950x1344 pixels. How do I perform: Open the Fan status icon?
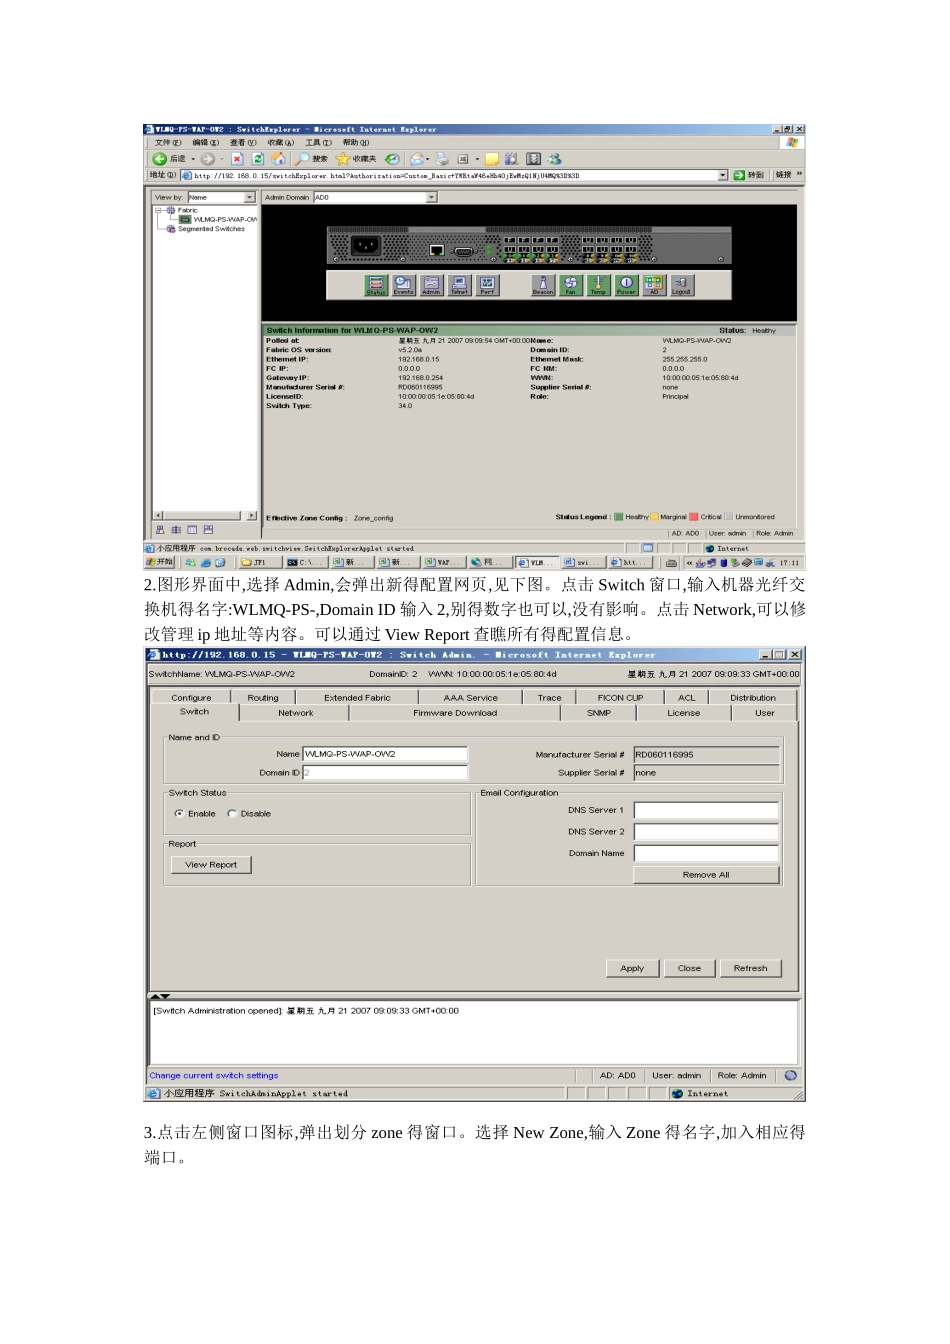coord(571,285)
